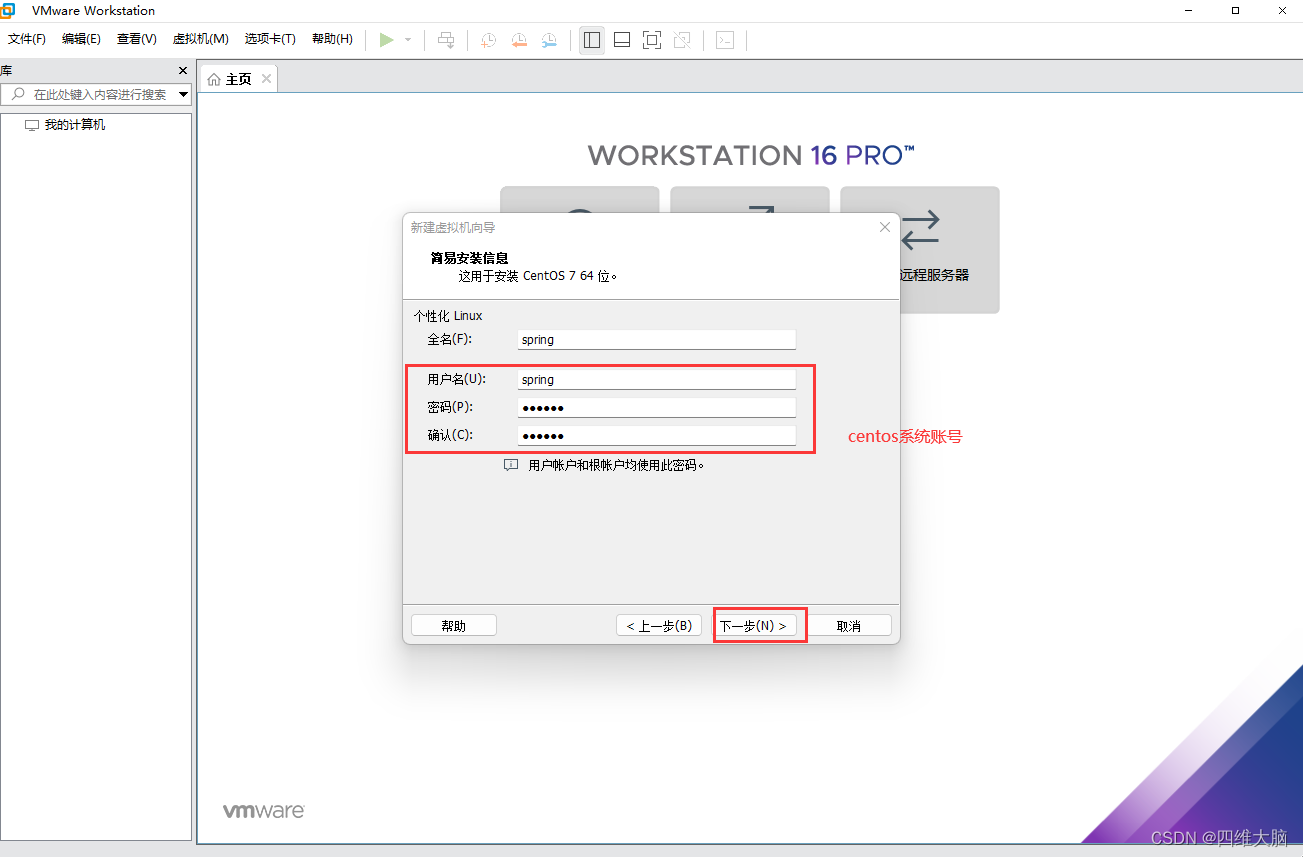The width and height of the screenshot is (1303, 857).
Task: Open the power options dropdown arrow
Action: point(408,40)
